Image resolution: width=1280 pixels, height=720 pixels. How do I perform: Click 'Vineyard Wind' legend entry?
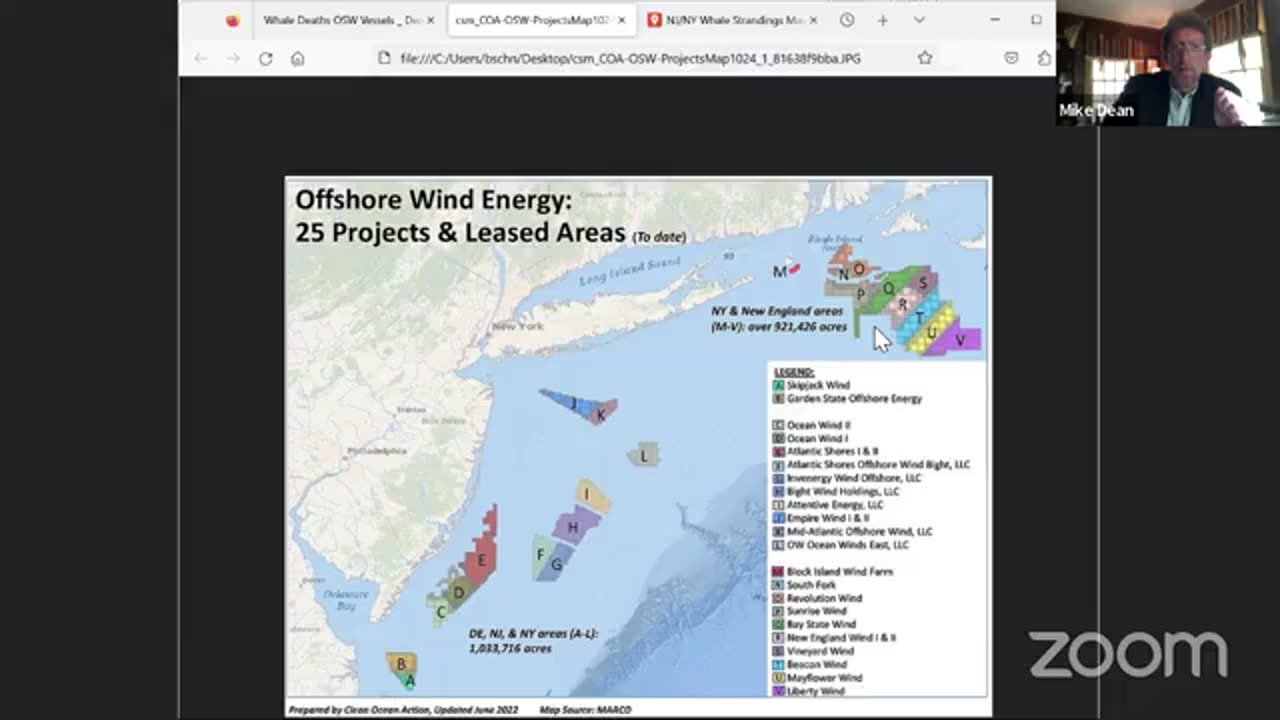[820, 651]
